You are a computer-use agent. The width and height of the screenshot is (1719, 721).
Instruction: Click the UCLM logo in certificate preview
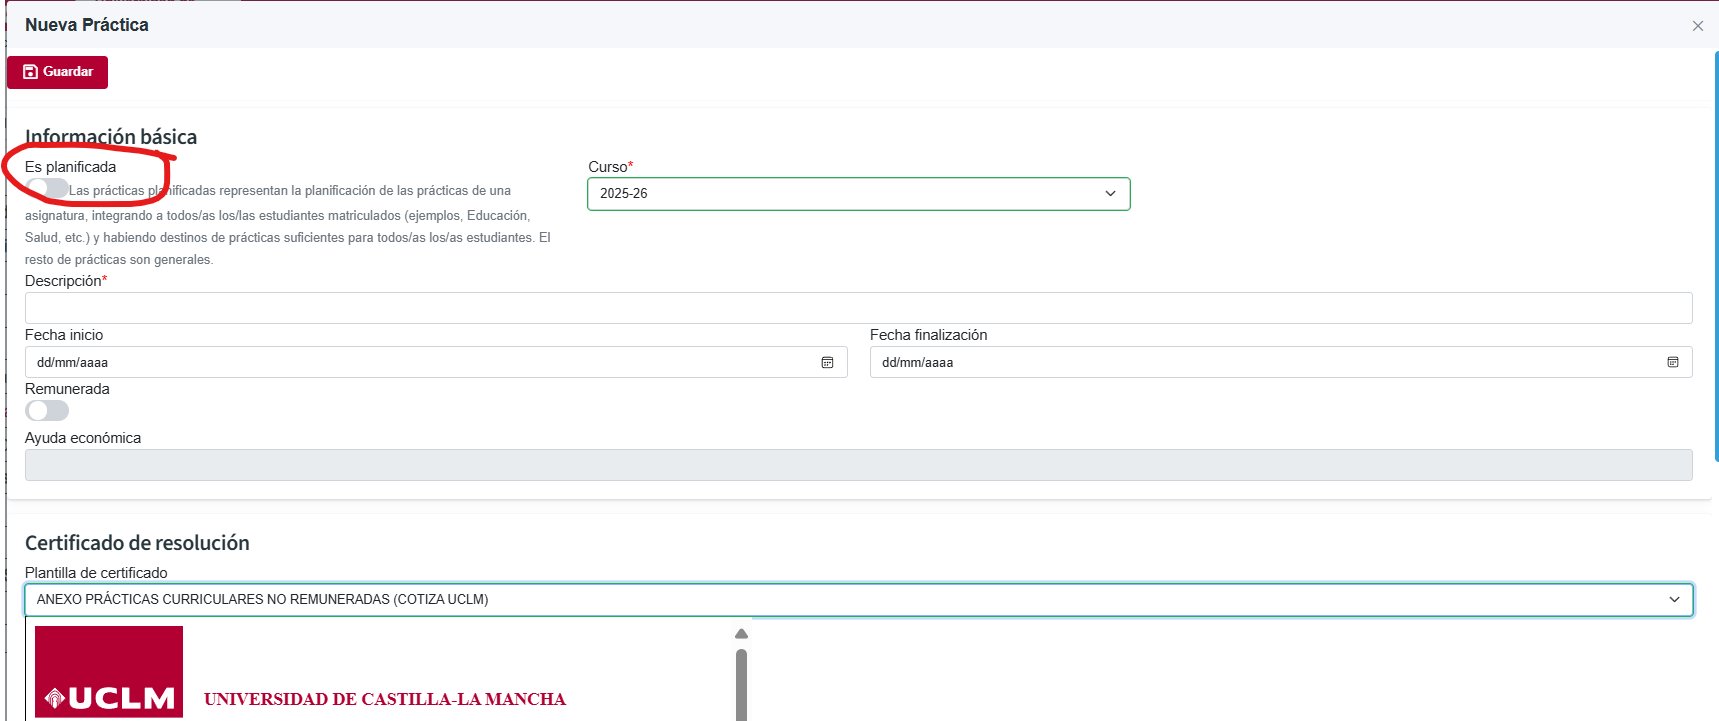109,672
